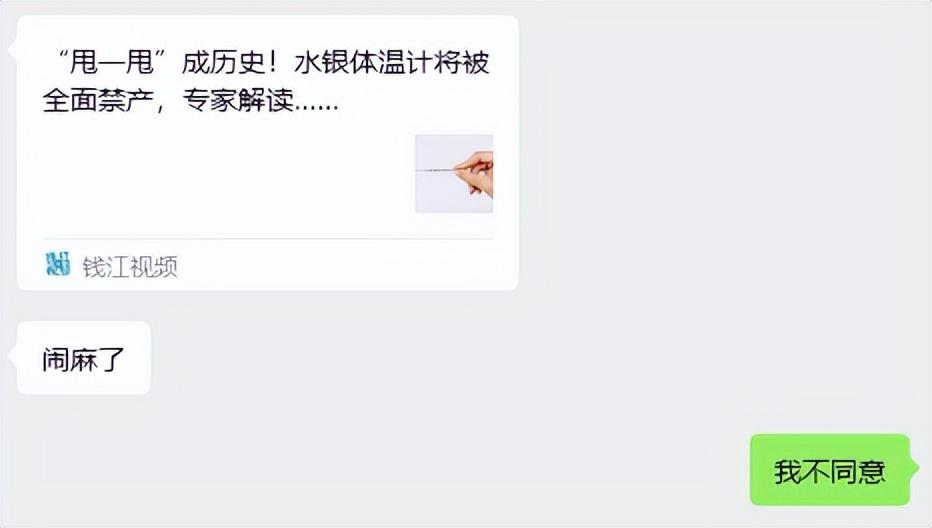This screenshot has height=528, width=932.
Task: Open the thermometer thumbnail in shared card
Action: pos(454,173)
